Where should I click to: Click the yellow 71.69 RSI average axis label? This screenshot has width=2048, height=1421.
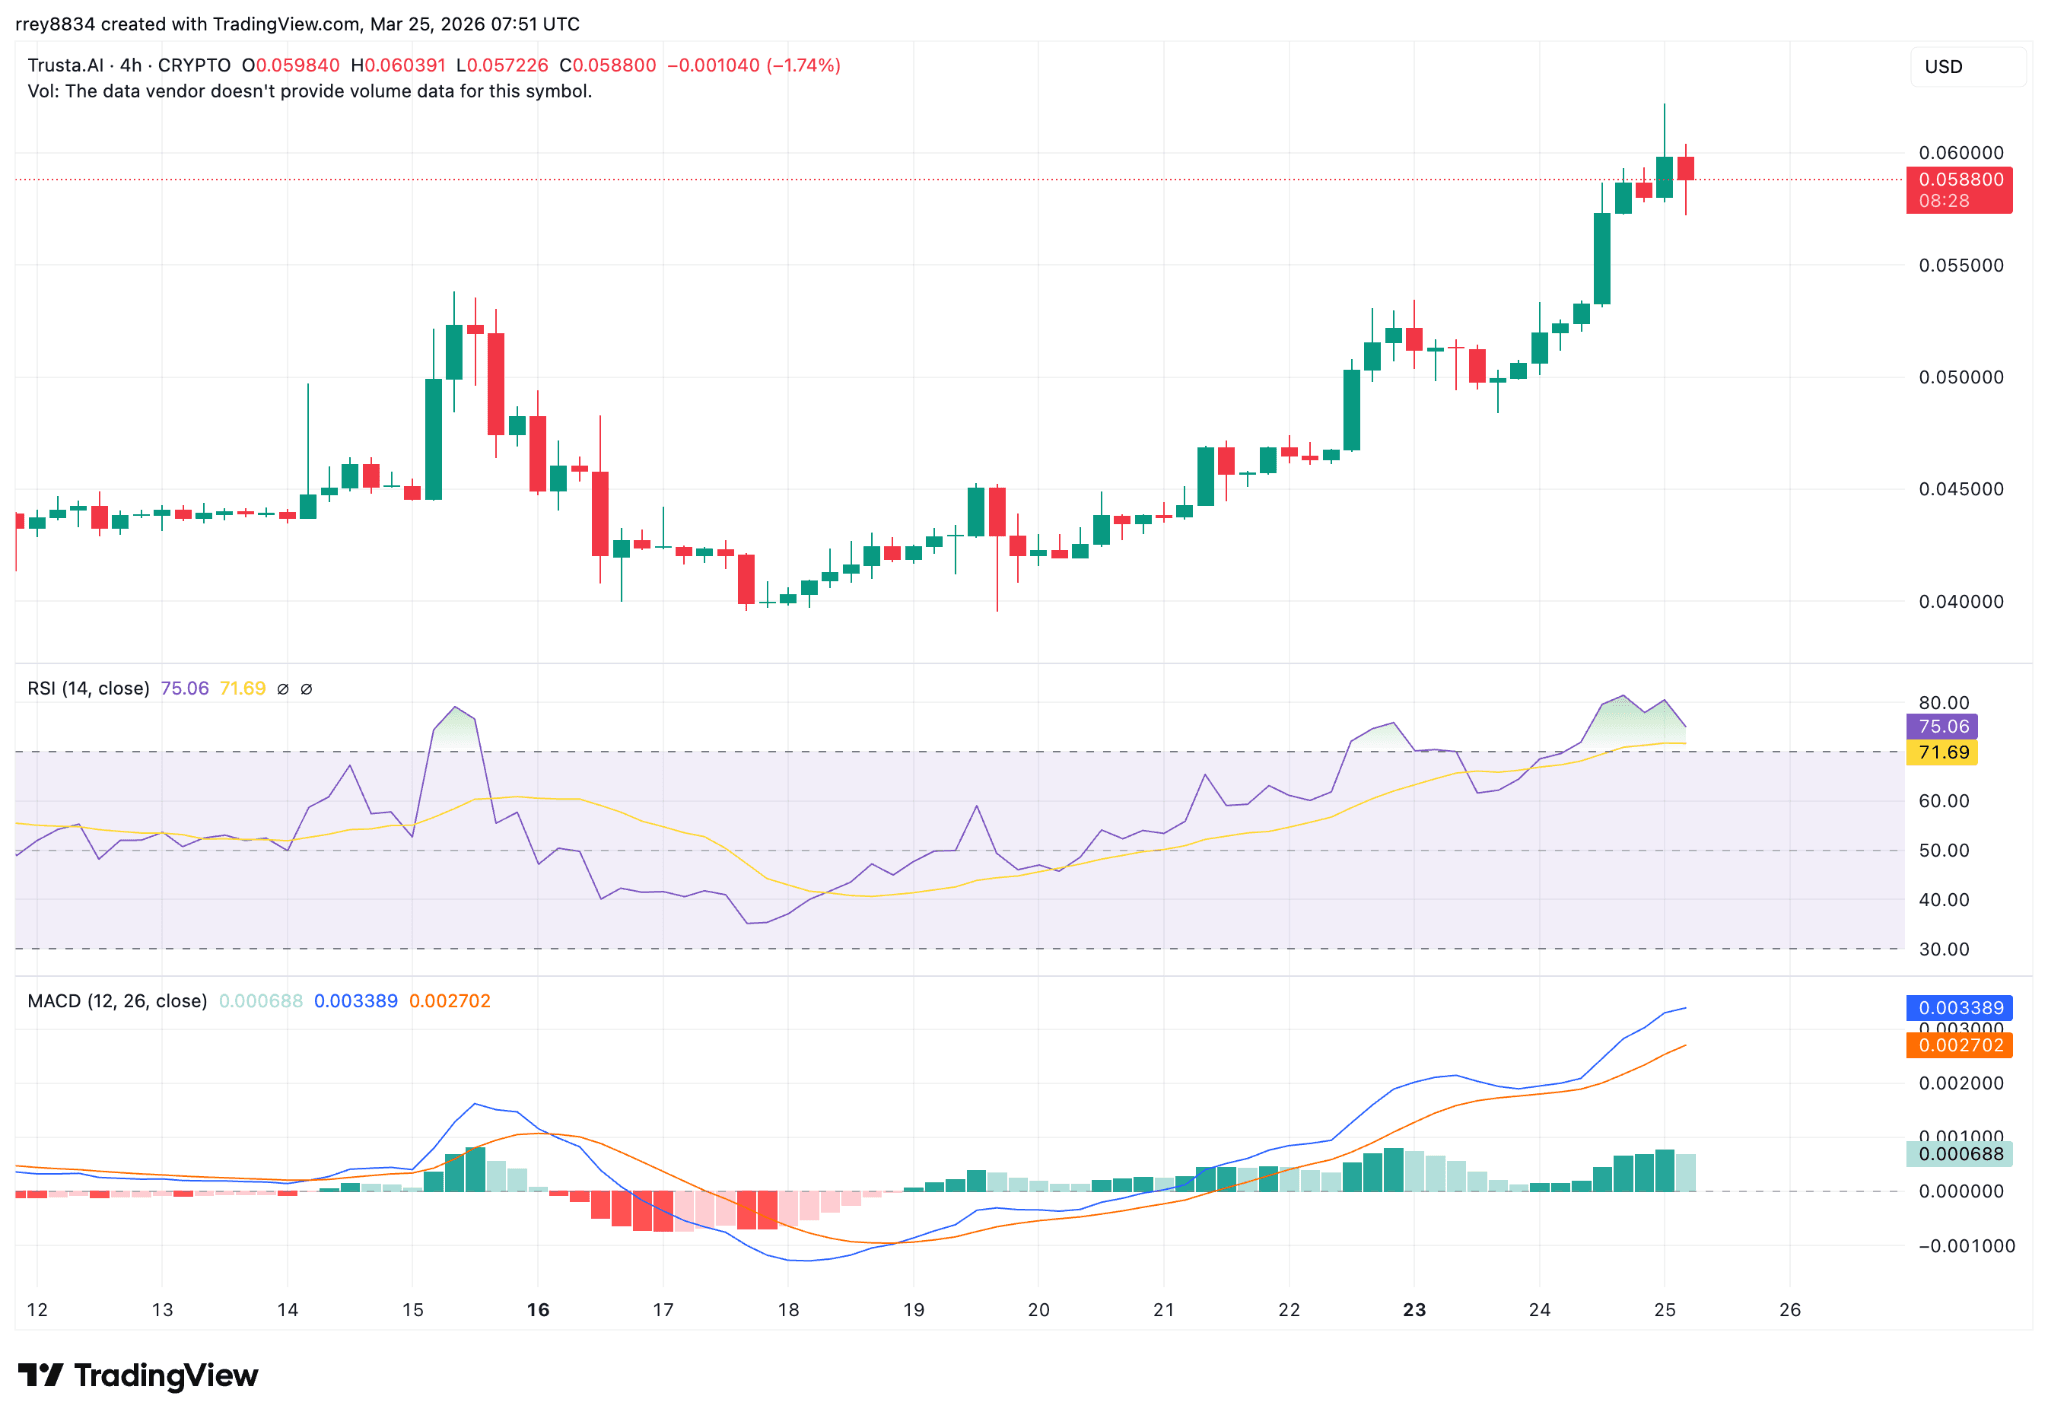pyautogui.click(x=1942, y=752)
